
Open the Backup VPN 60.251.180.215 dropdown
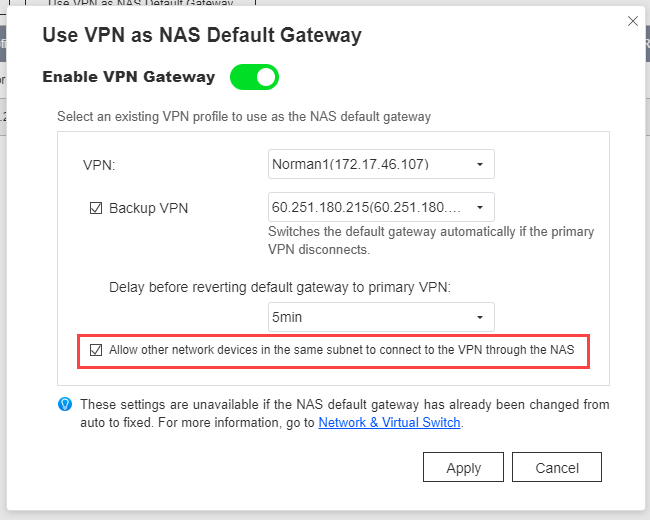click(381, 207)
